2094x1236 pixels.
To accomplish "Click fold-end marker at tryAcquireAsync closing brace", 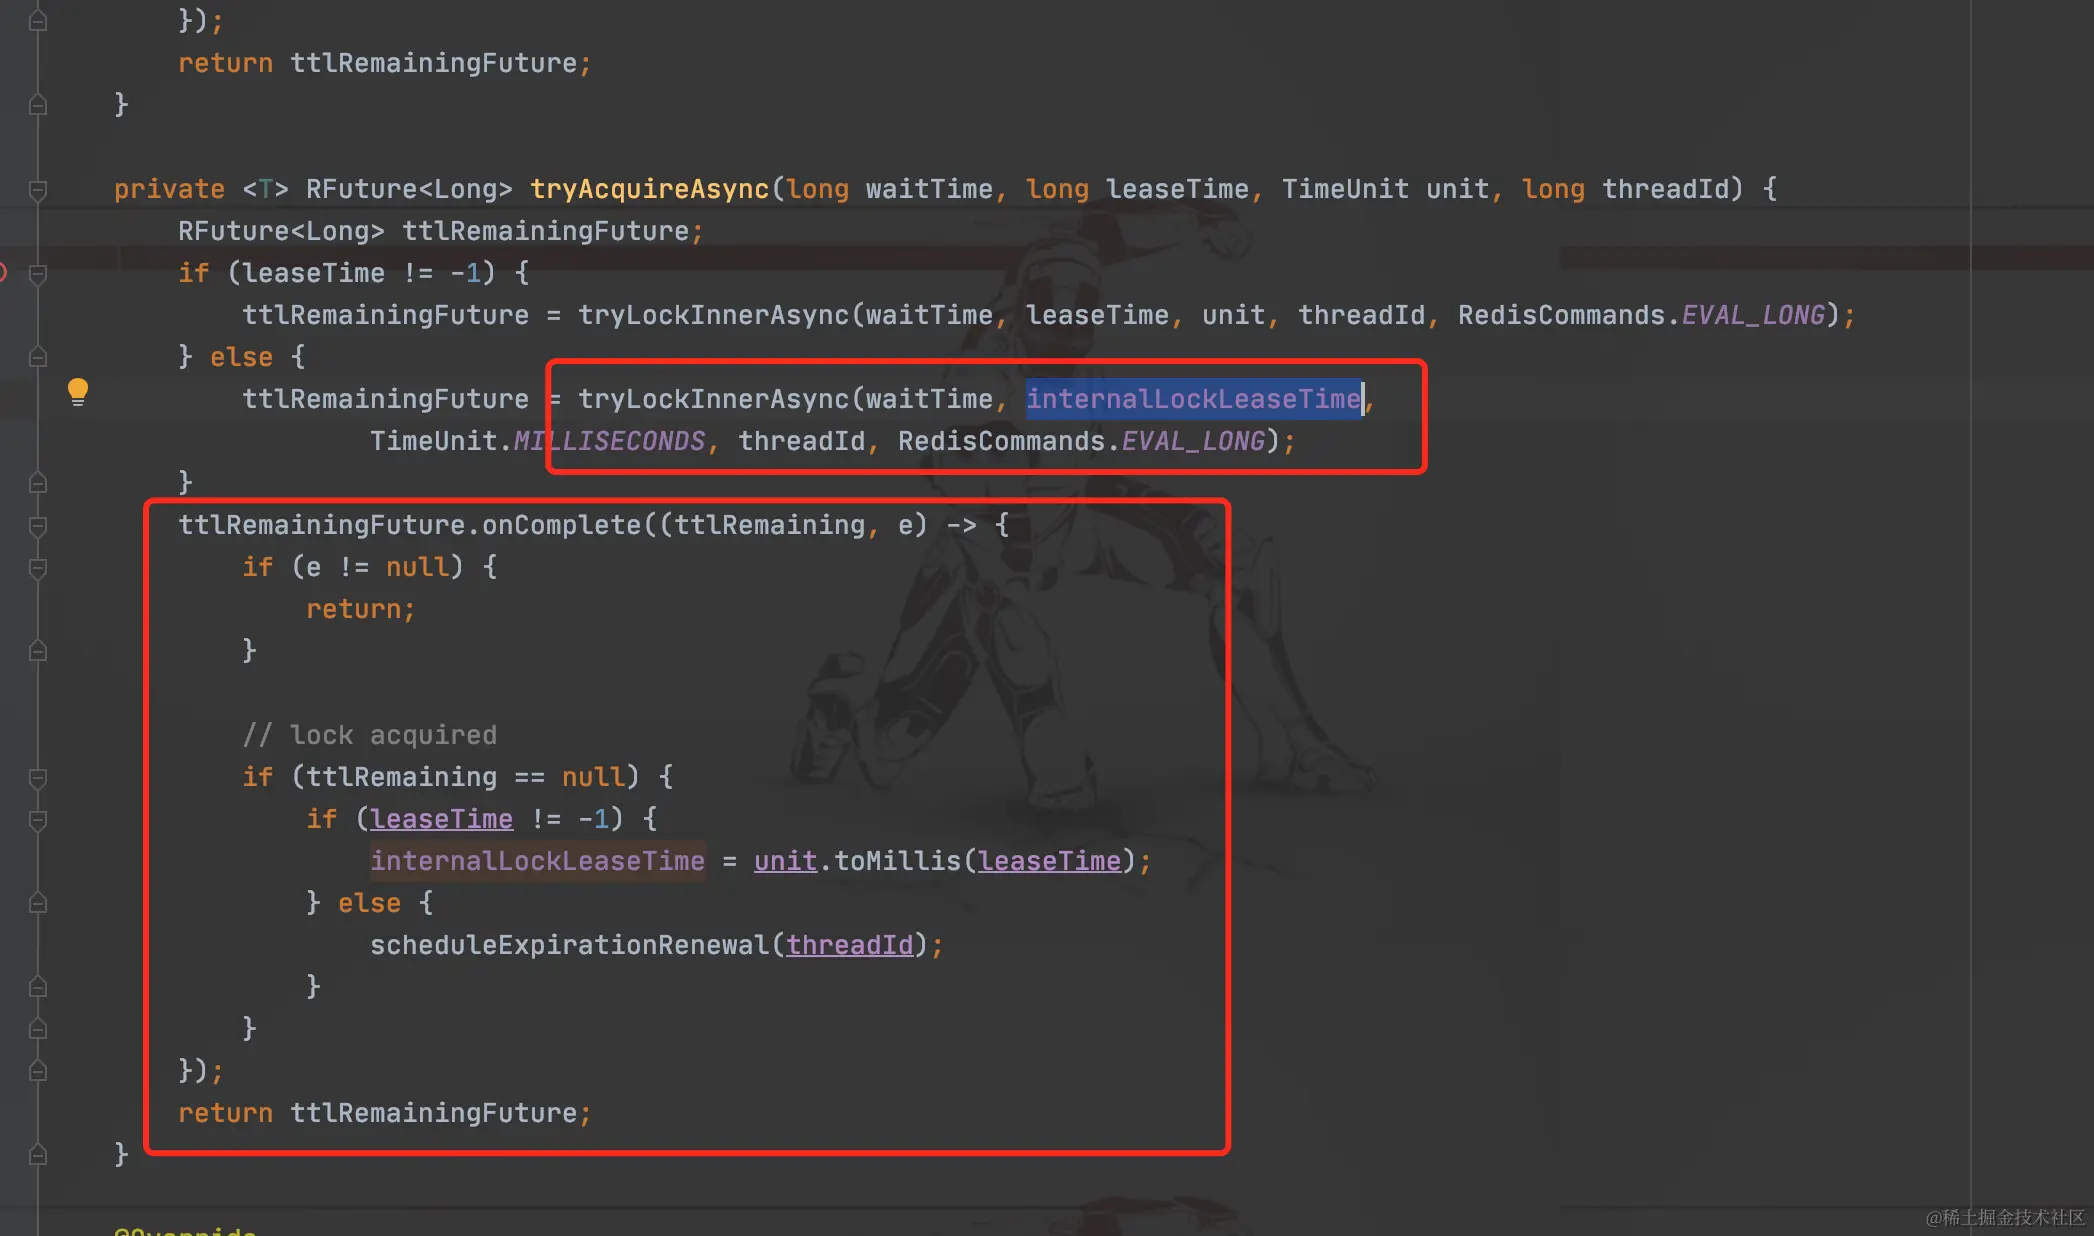I will click(x=38, y=1154).
